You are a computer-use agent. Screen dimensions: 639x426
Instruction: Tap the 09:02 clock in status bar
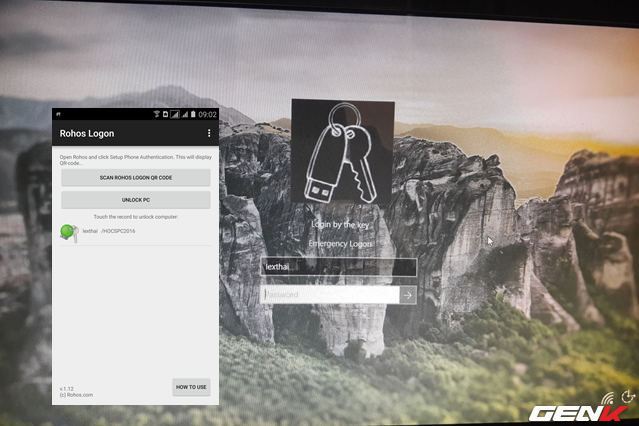pyautogui.click(x=206, y=115)
